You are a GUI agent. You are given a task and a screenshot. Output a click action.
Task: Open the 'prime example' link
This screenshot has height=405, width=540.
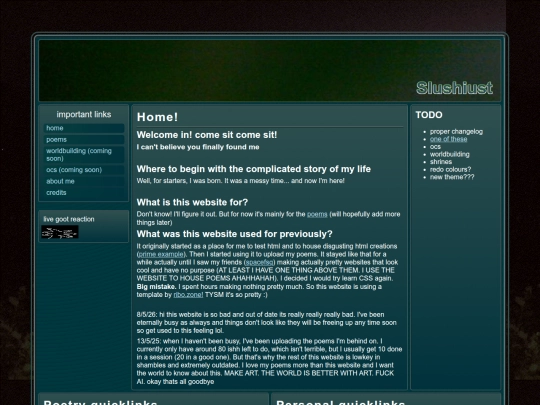(161, 254)
